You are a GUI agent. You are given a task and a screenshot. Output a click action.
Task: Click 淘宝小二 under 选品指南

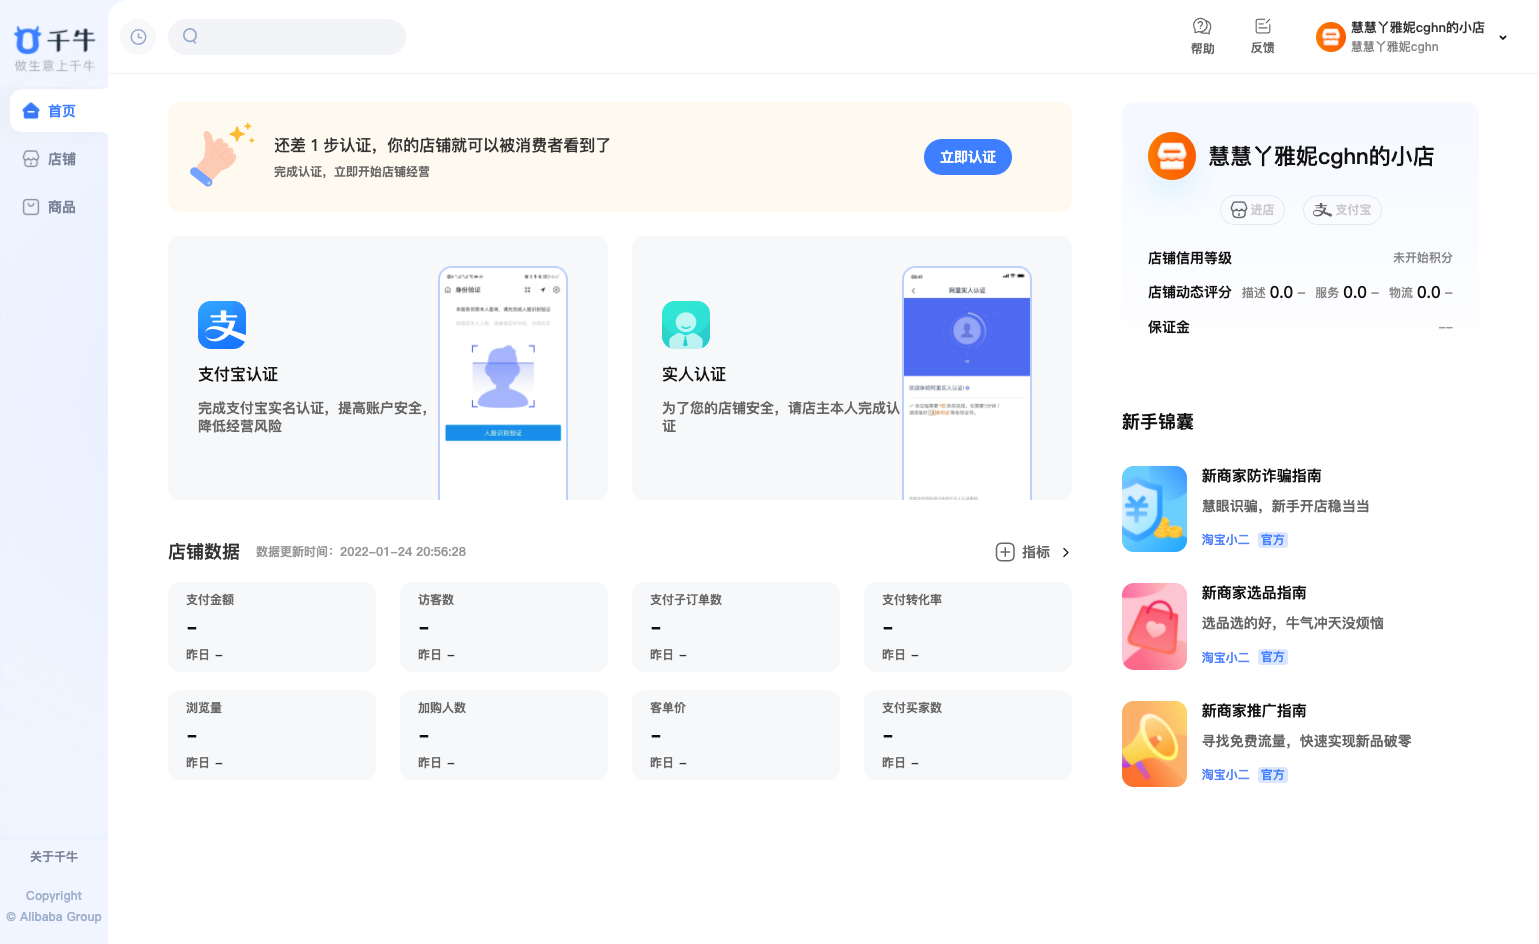pyautogui.click(x=1225, y=657)
